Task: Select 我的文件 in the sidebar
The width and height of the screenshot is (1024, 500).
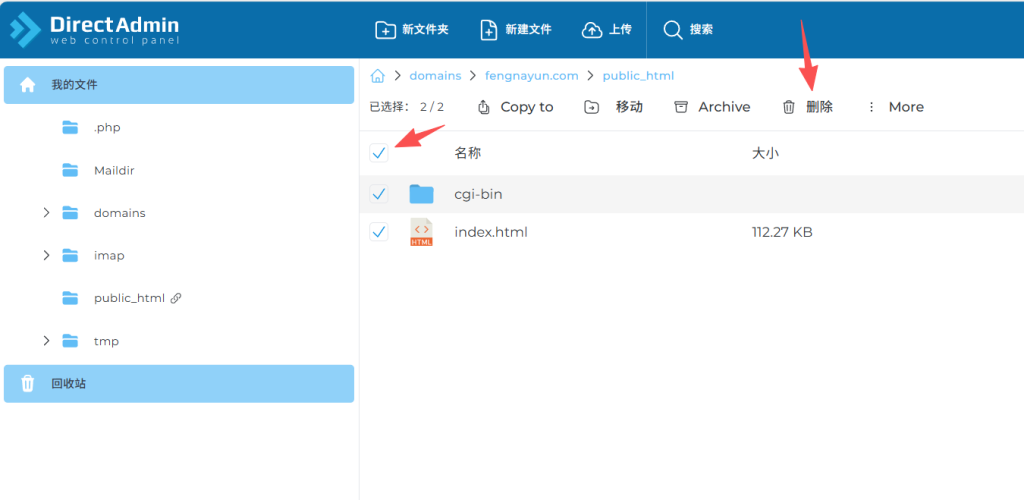Action: (74, 85)
